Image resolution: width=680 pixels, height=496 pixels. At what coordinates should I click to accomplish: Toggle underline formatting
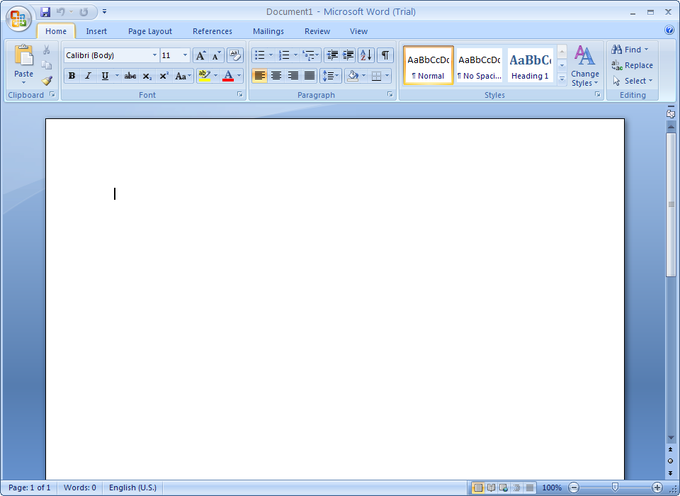[x=105, y=76]
